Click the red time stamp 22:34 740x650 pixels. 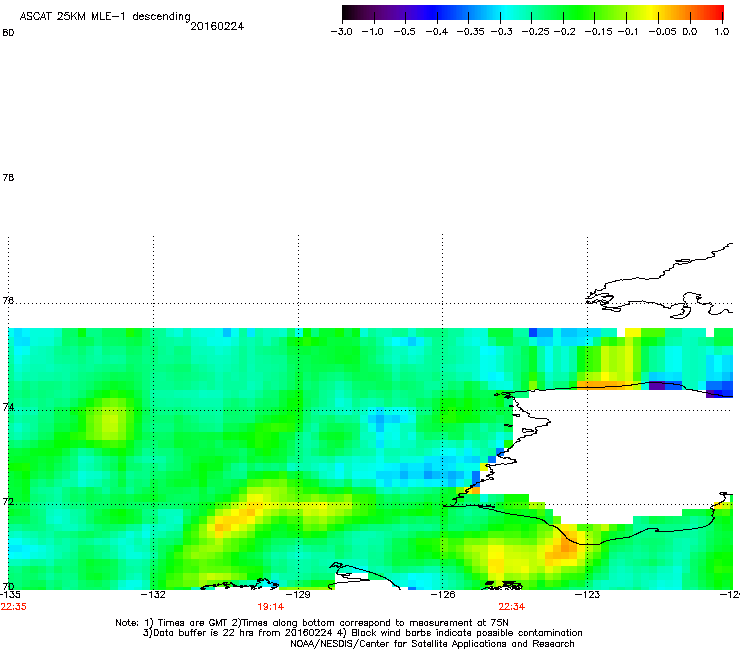click(512, 607)
